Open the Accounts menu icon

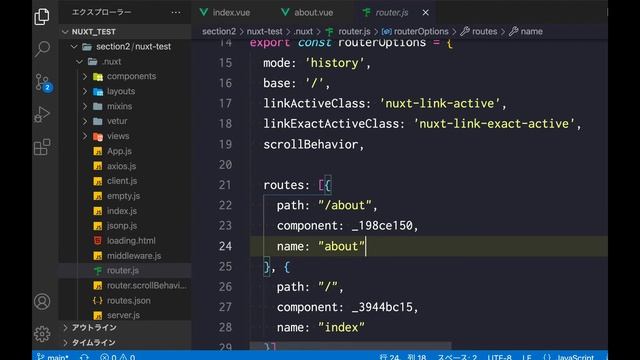click(x=42, y=302)
